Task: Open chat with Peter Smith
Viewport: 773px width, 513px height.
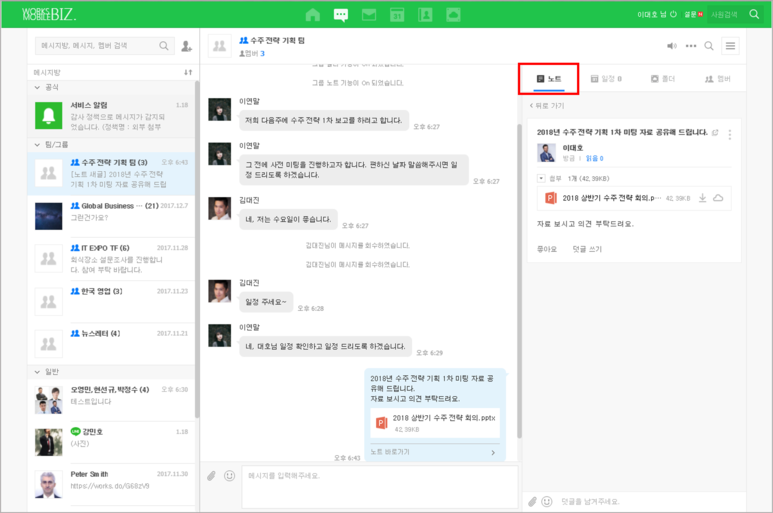Action: point(111,484)
